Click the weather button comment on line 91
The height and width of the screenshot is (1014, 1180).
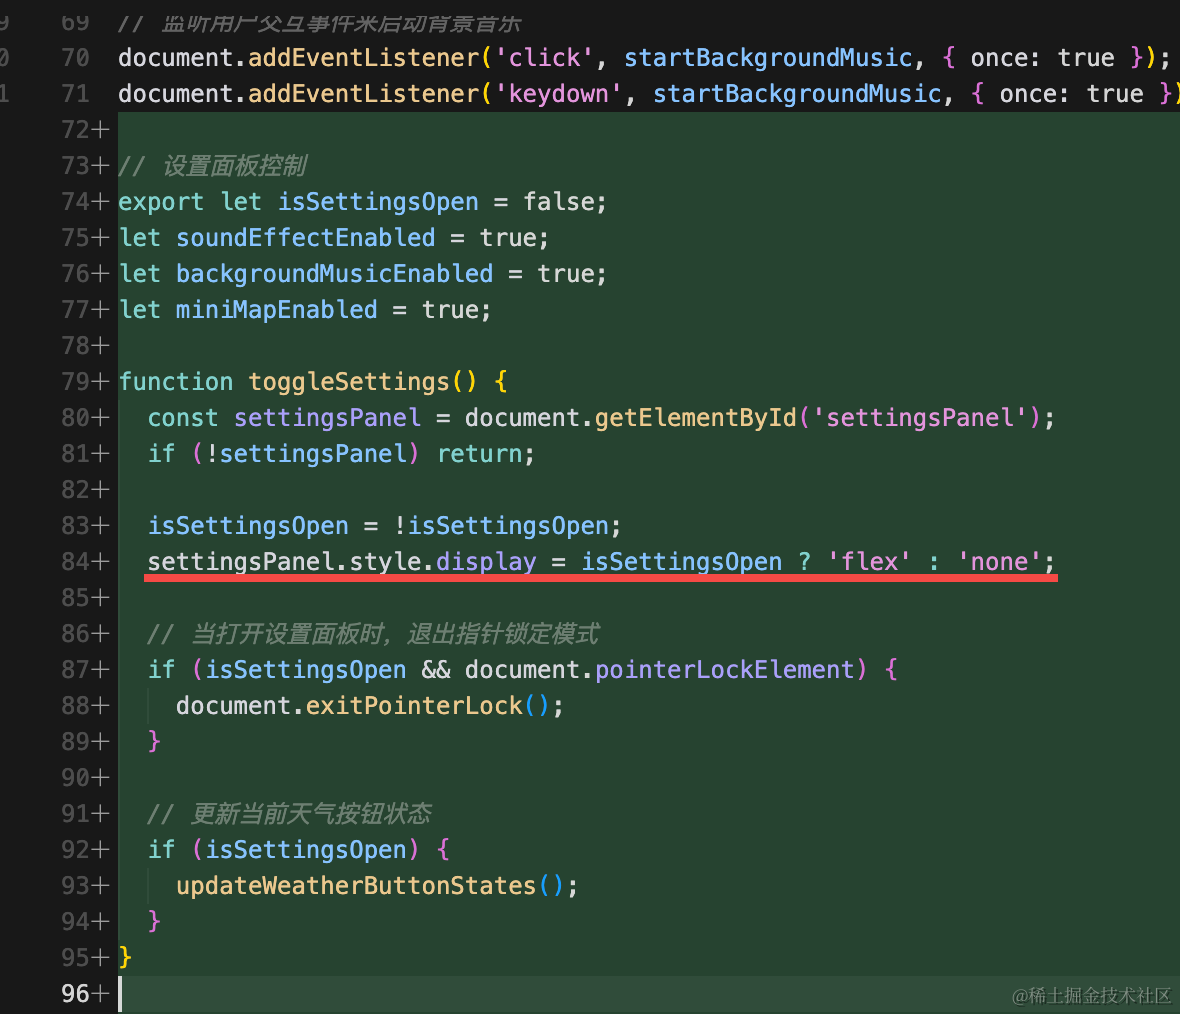pos(290,814)
